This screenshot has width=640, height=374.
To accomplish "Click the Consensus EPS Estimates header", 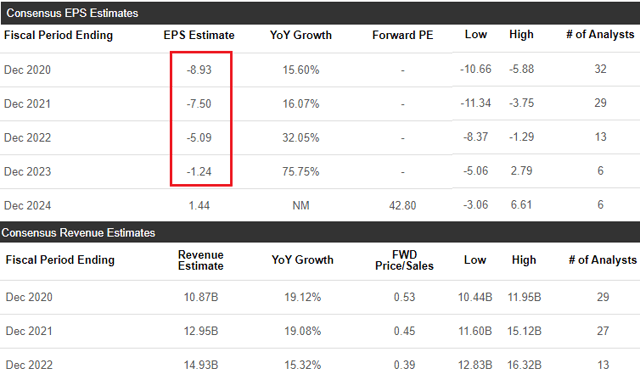I will (72, 13).
